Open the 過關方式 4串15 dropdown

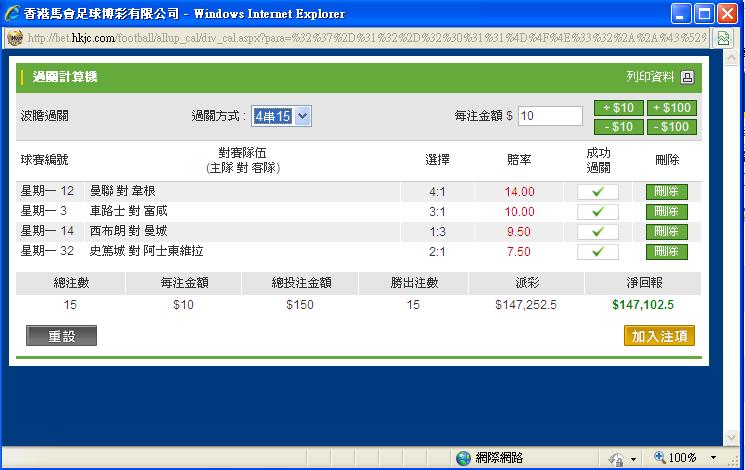(281, 116)
